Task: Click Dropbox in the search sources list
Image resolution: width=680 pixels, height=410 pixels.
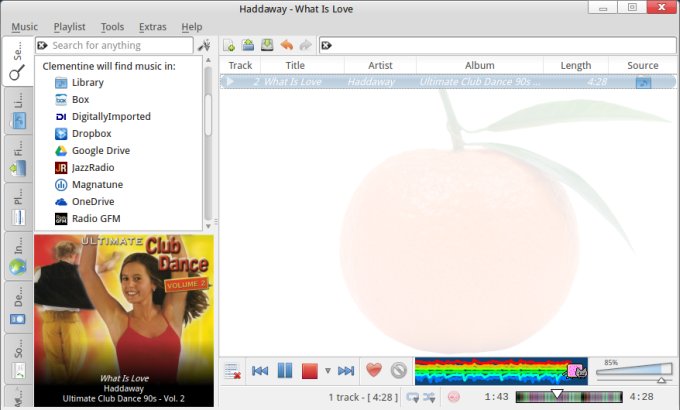Action: click(83, 133)
